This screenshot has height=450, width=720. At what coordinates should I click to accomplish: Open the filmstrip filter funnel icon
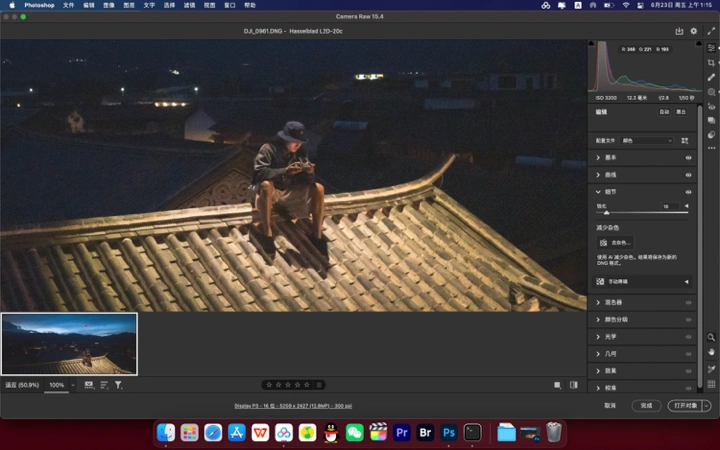point(118,385)
